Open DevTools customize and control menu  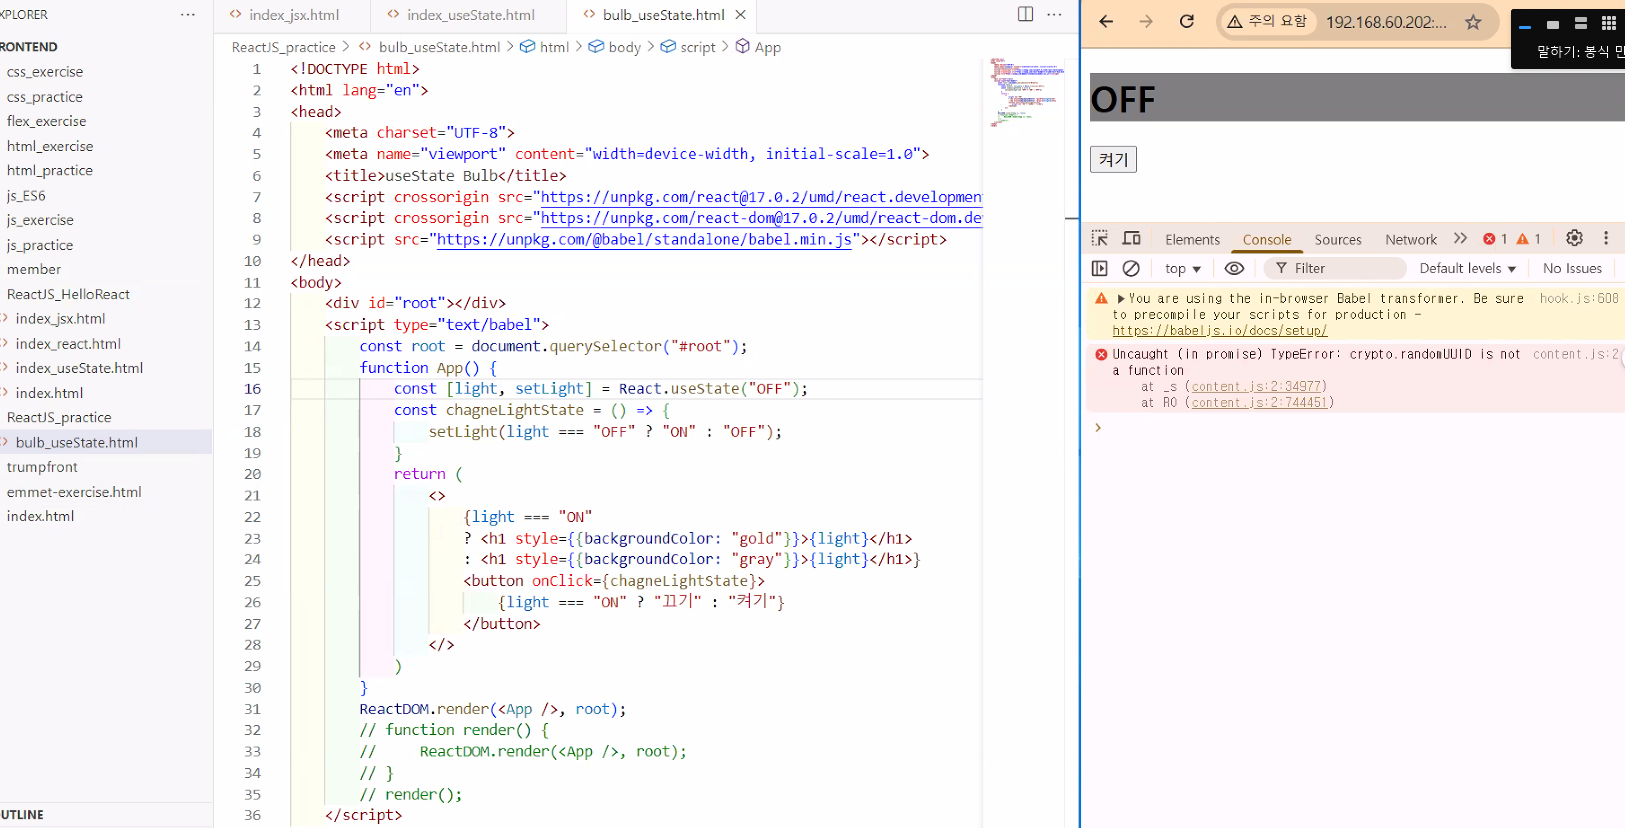point(1606,238)
